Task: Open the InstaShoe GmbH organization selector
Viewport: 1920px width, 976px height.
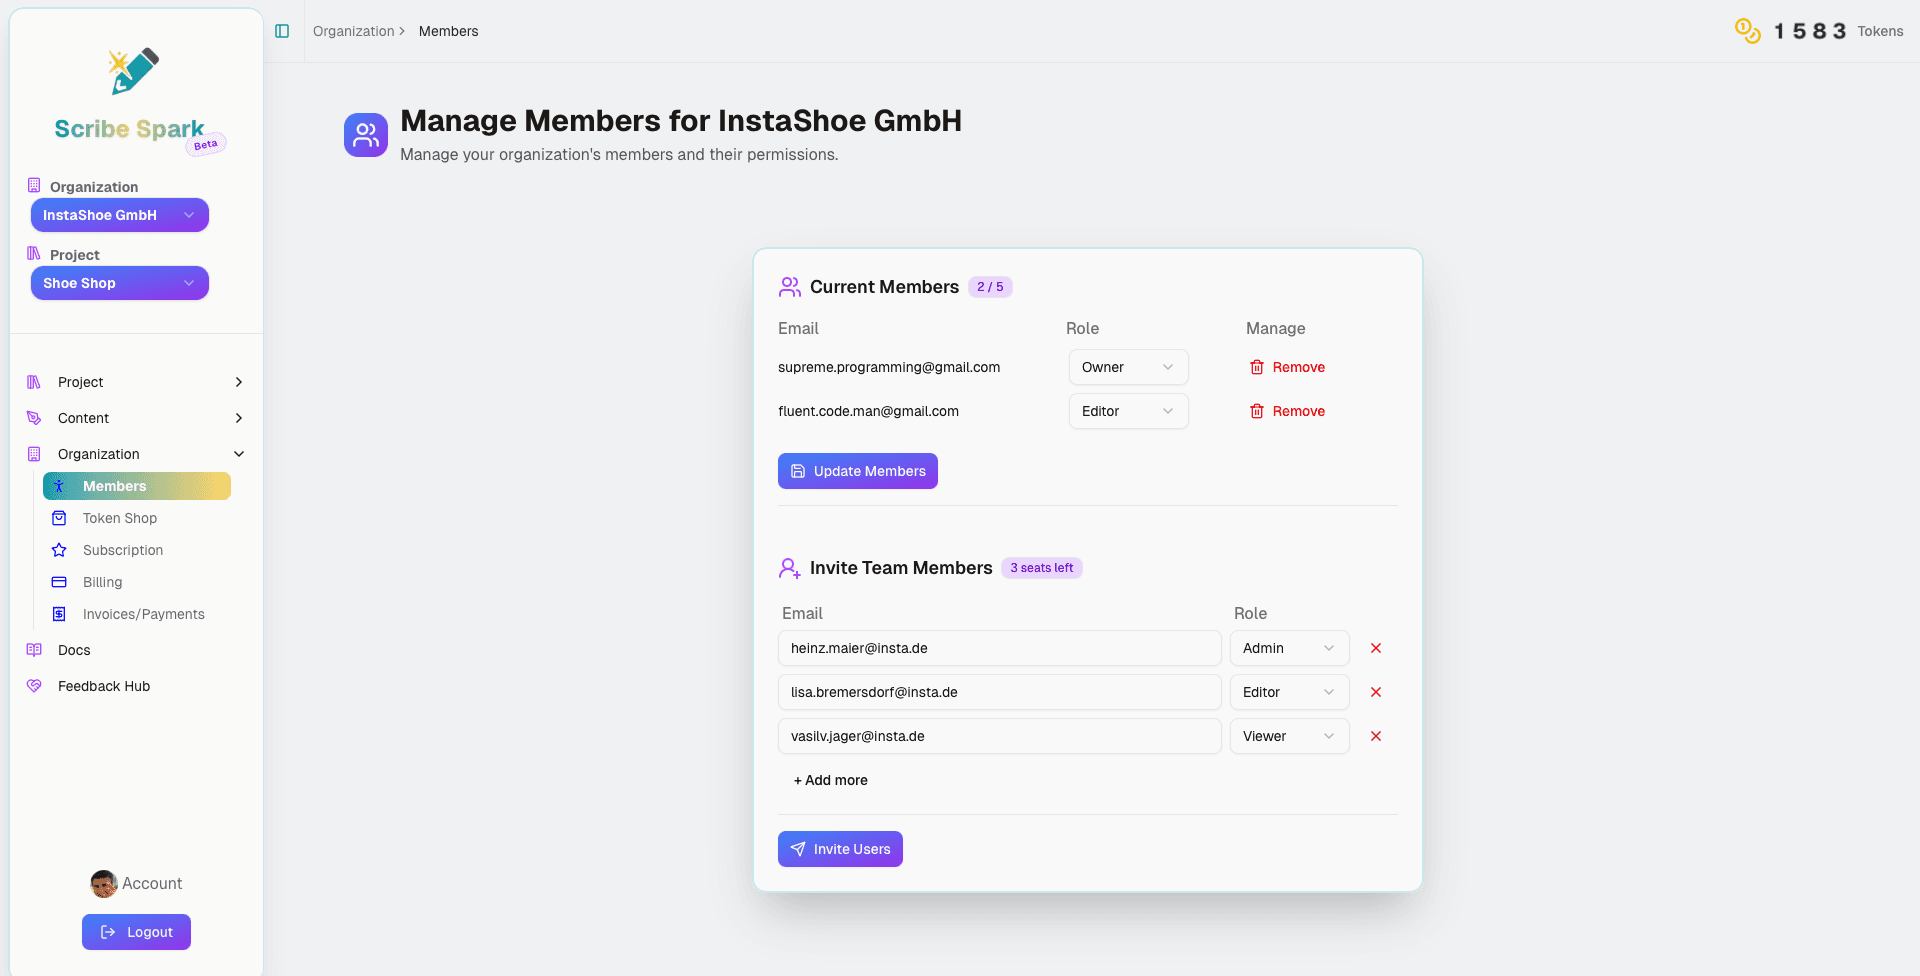Action: (119, 215)
